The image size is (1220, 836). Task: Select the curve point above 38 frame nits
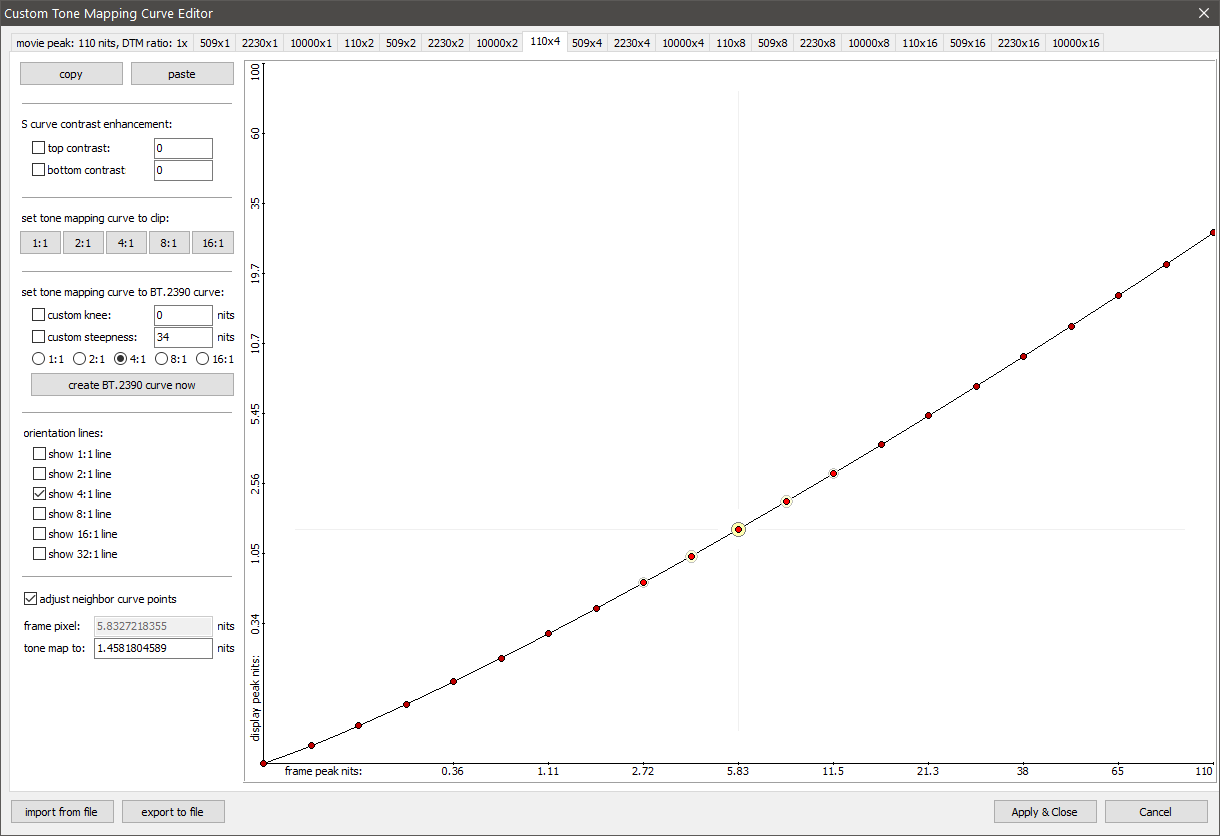(x=1023, y=356)
